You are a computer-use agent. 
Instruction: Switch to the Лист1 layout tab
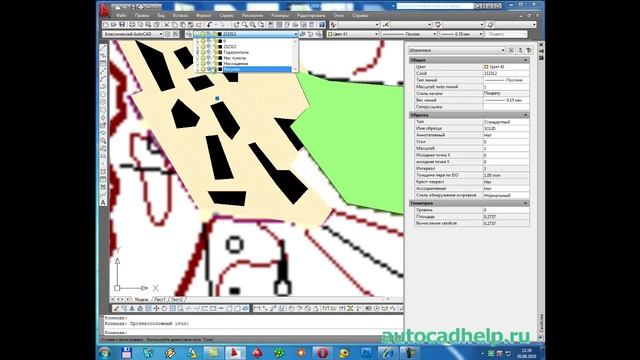point(160,300)
